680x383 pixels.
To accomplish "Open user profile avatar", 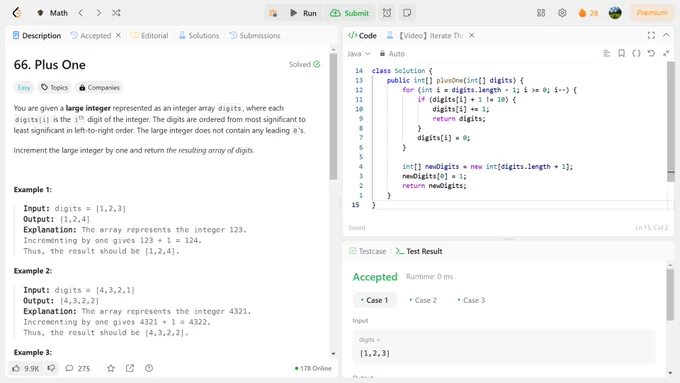I will click(x=615, y=13).
